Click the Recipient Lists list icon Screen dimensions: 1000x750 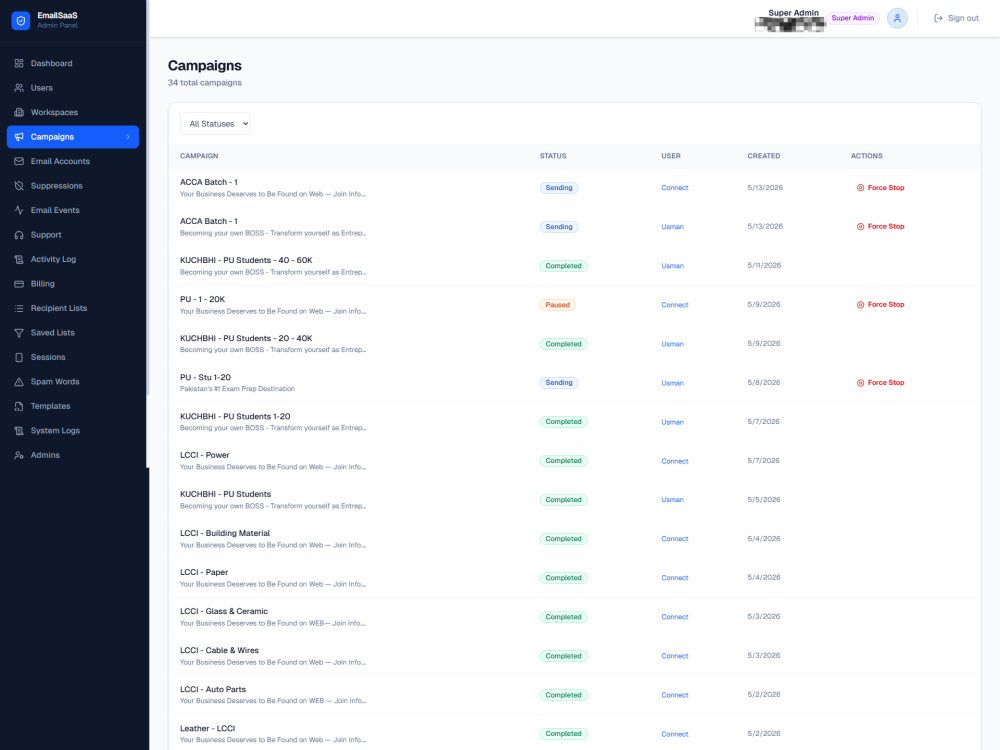pyautogui.click(x=19, y=308)
